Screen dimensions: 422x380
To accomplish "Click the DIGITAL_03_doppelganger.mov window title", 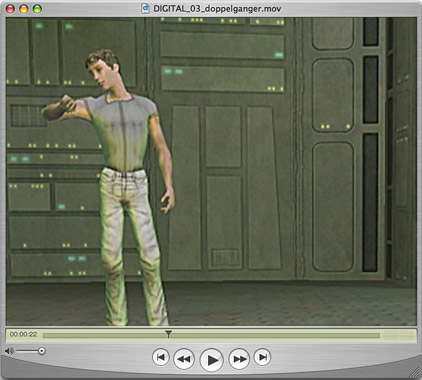I will (x=217, y=9).
